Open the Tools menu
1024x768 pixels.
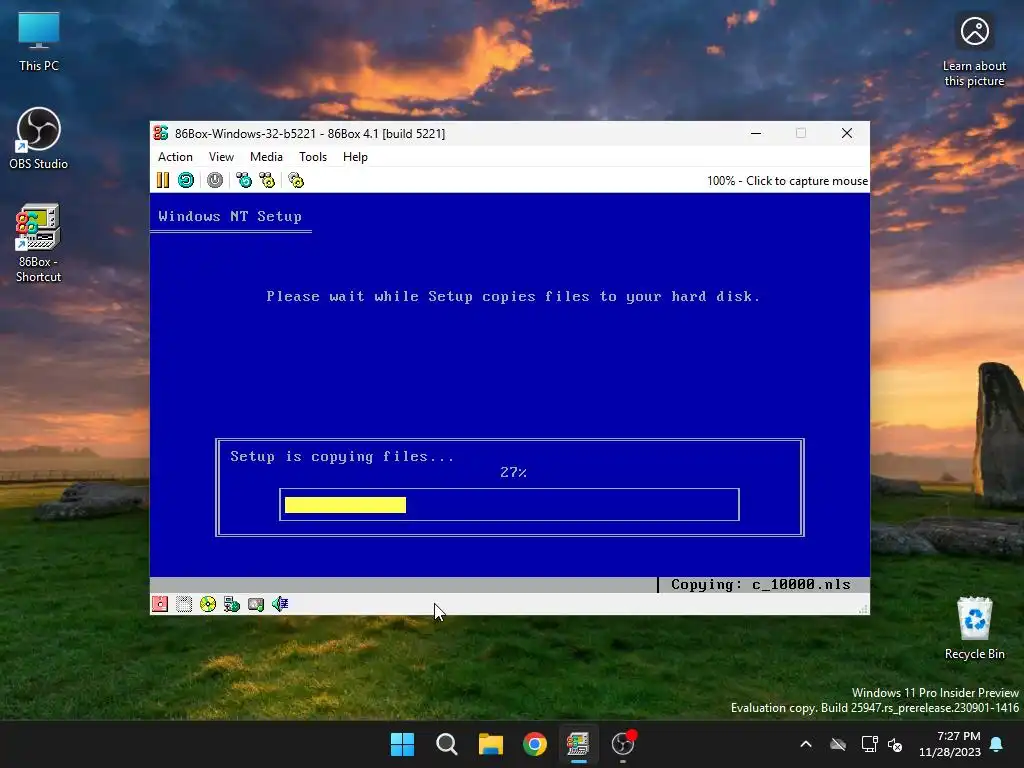pos(313,157)
